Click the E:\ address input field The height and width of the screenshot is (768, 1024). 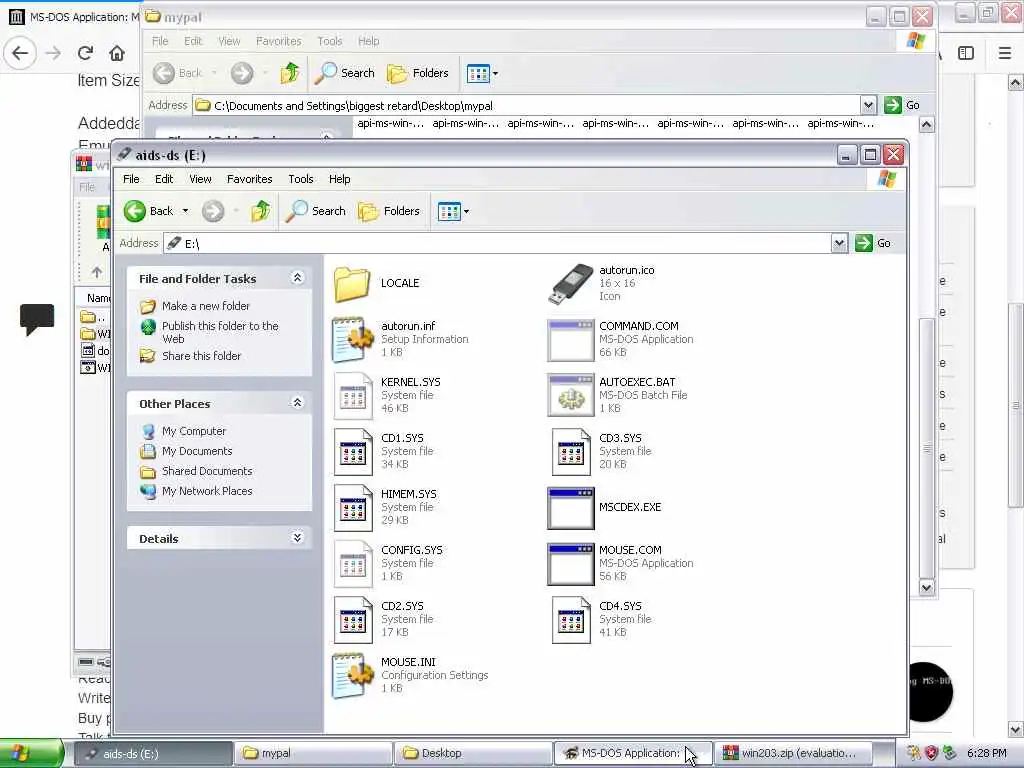coord(498,244)
